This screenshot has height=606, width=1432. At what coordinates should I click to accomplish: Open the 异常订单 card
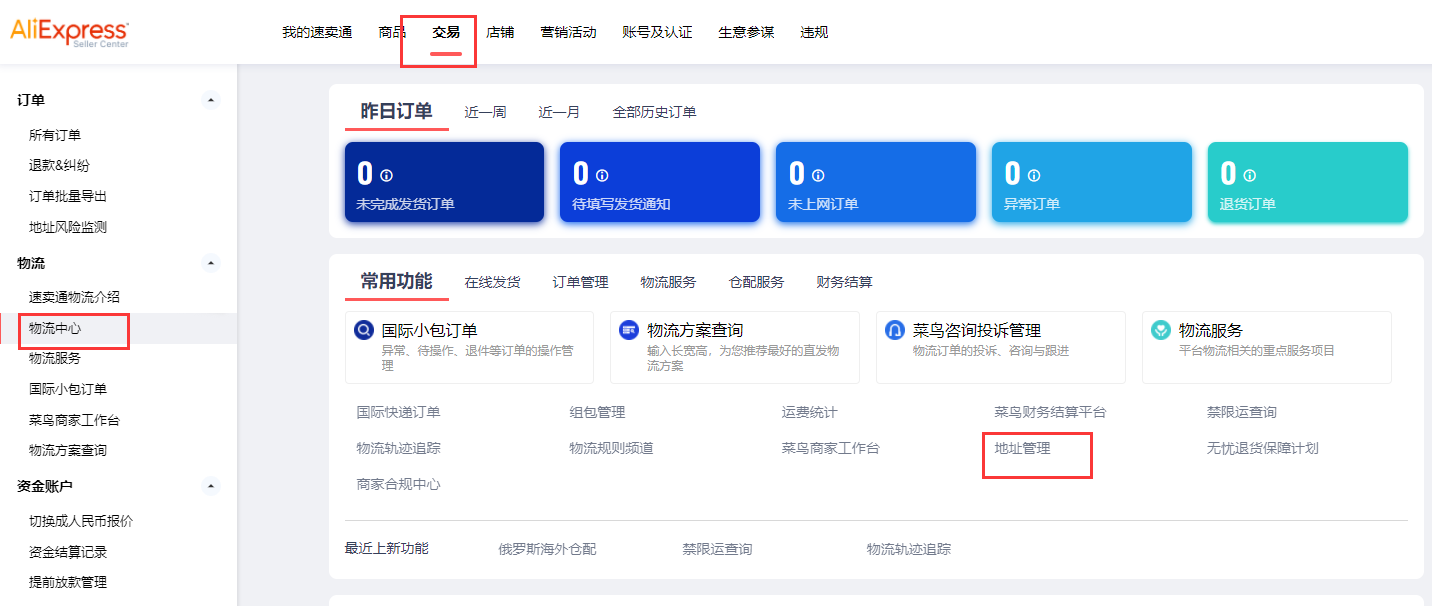click(1092, 182)
